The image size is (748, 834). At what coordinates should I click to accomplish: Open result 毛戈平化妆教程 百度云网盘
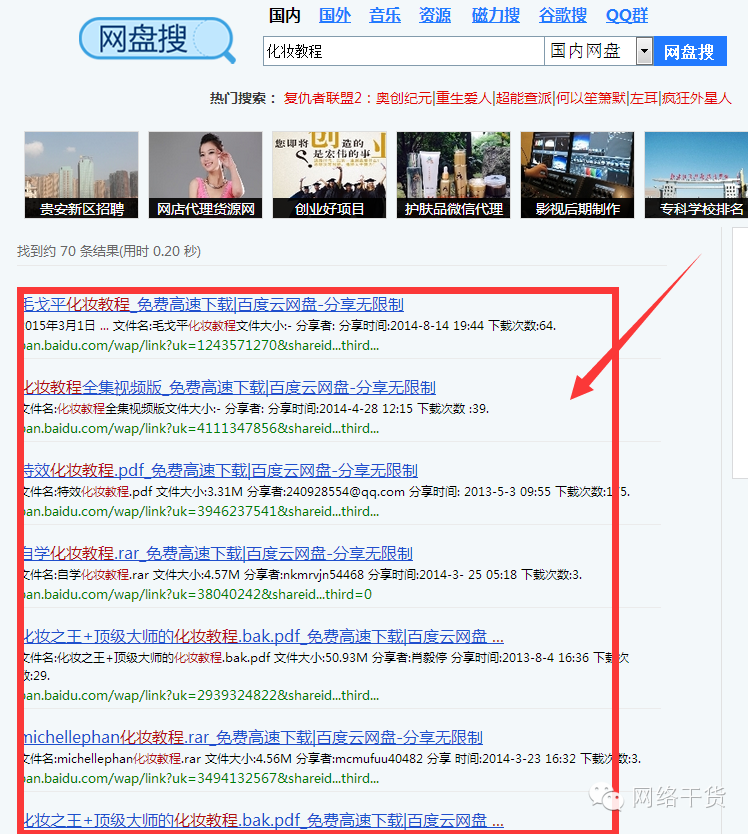click(x=213, y=305)
